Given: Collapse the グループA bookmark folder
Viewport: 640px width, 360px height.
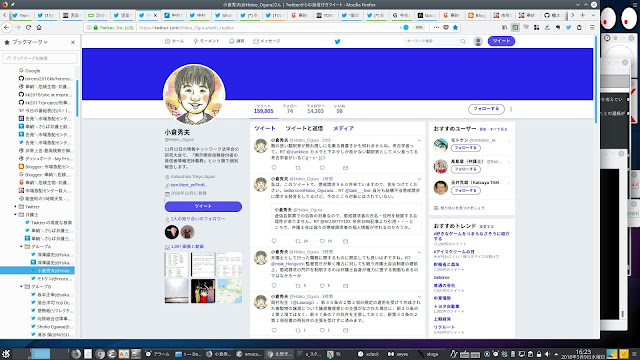Looking at the screenshot, I should (21, 247).
